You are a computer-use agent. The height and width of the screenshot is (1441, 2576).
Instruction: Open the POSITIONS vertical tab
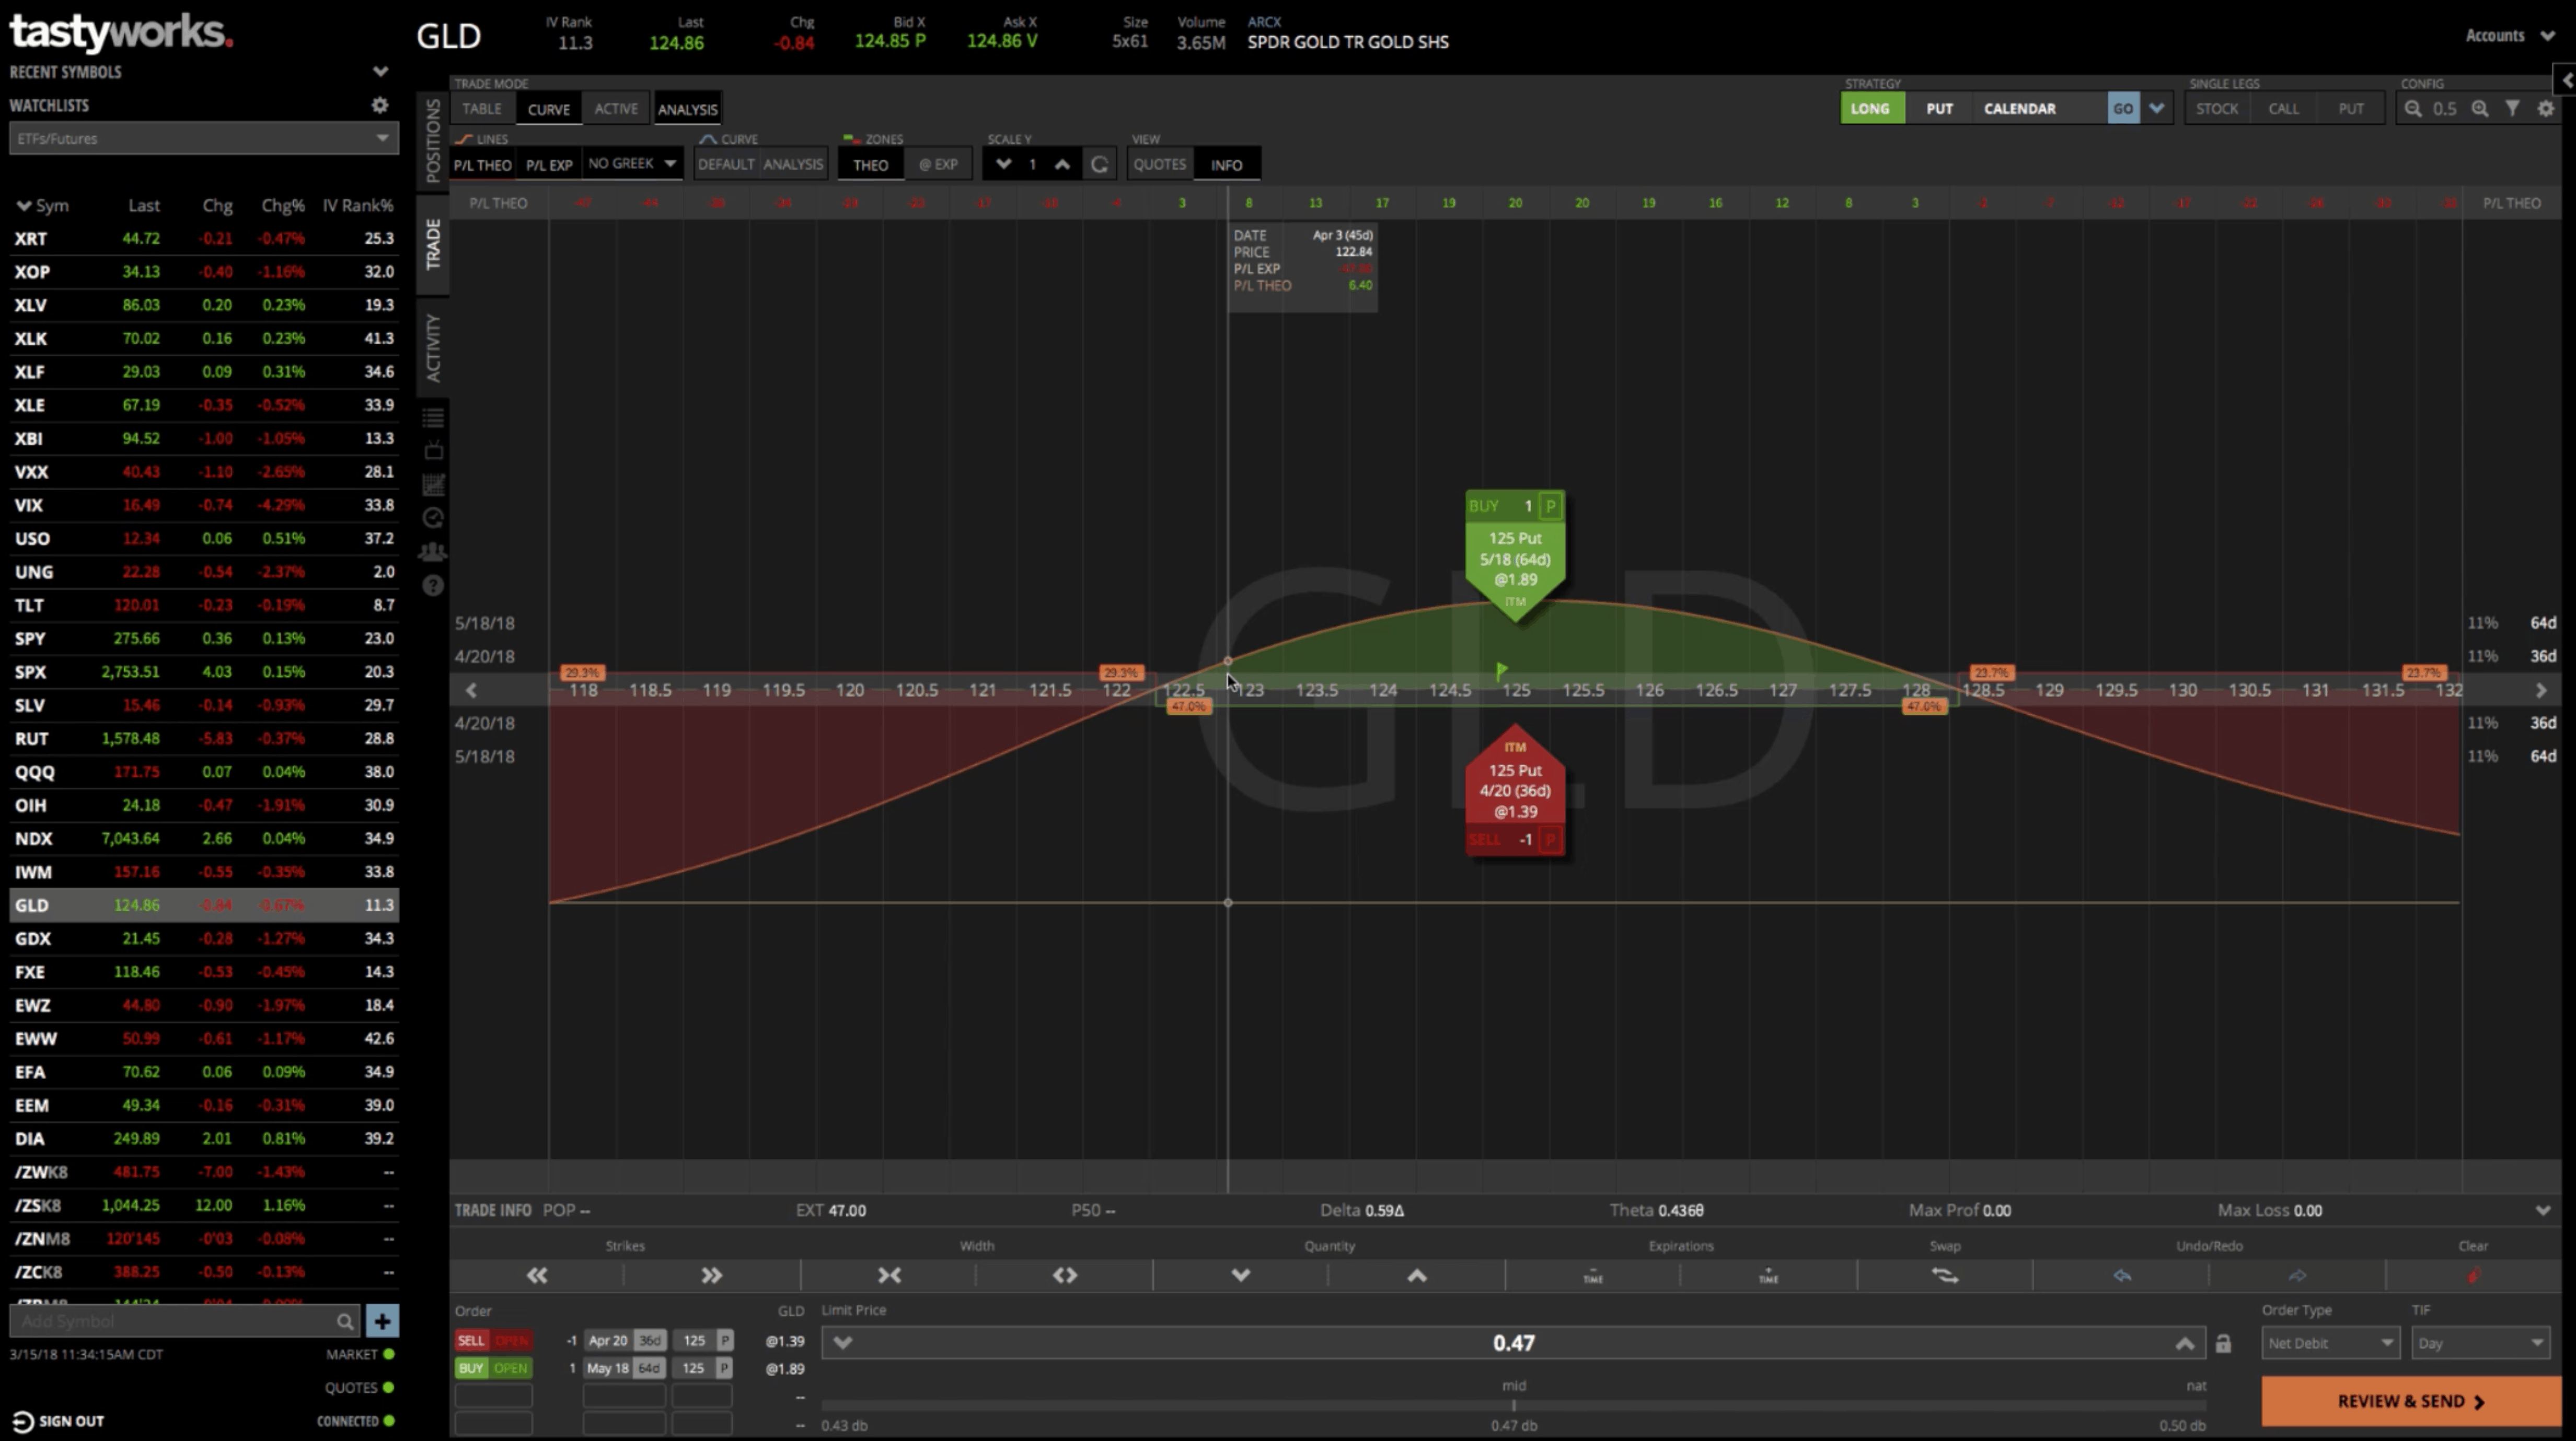433,140
